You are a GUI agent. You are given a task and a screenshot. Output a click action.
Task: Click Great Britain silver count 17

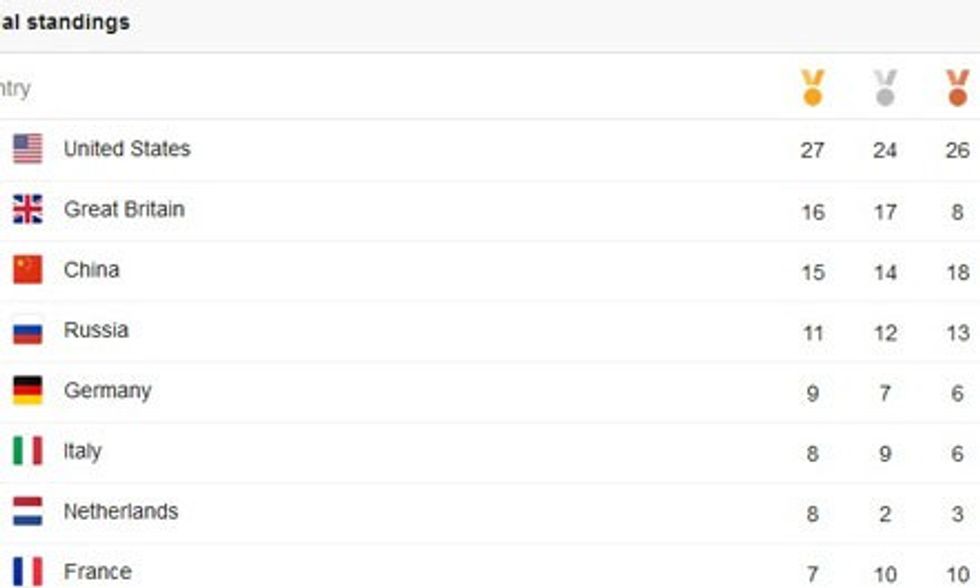click(885, 212)
